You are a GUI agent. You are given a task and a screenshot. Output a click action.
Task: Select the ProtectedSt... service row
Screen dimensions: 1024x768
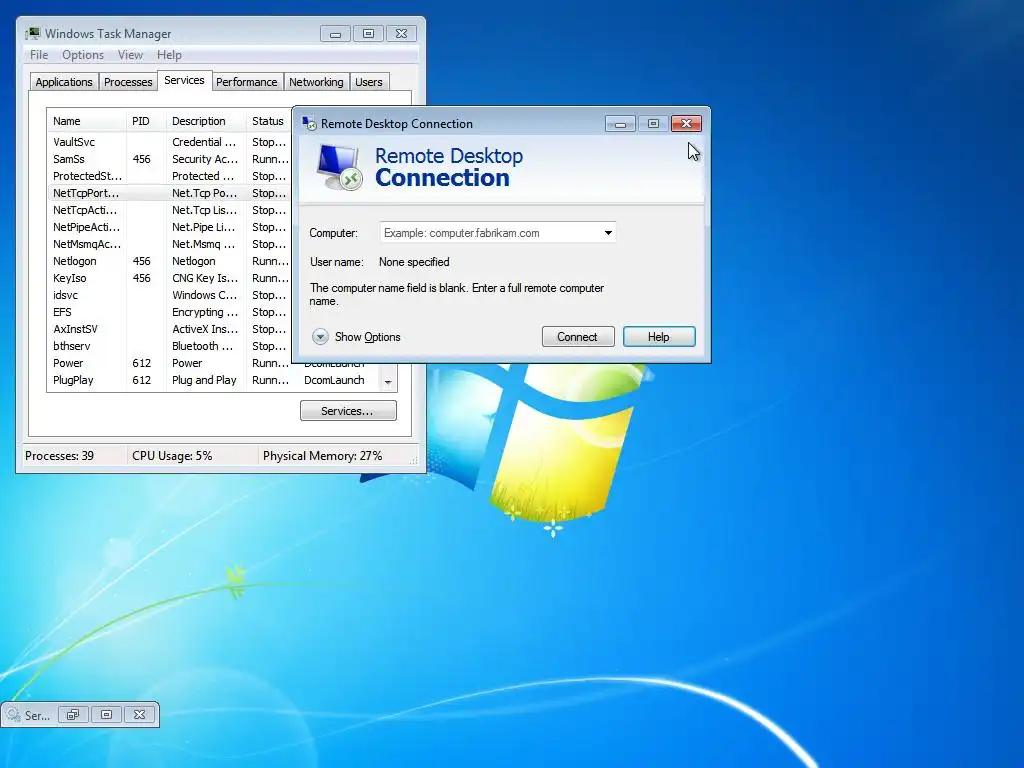point(170,176)
